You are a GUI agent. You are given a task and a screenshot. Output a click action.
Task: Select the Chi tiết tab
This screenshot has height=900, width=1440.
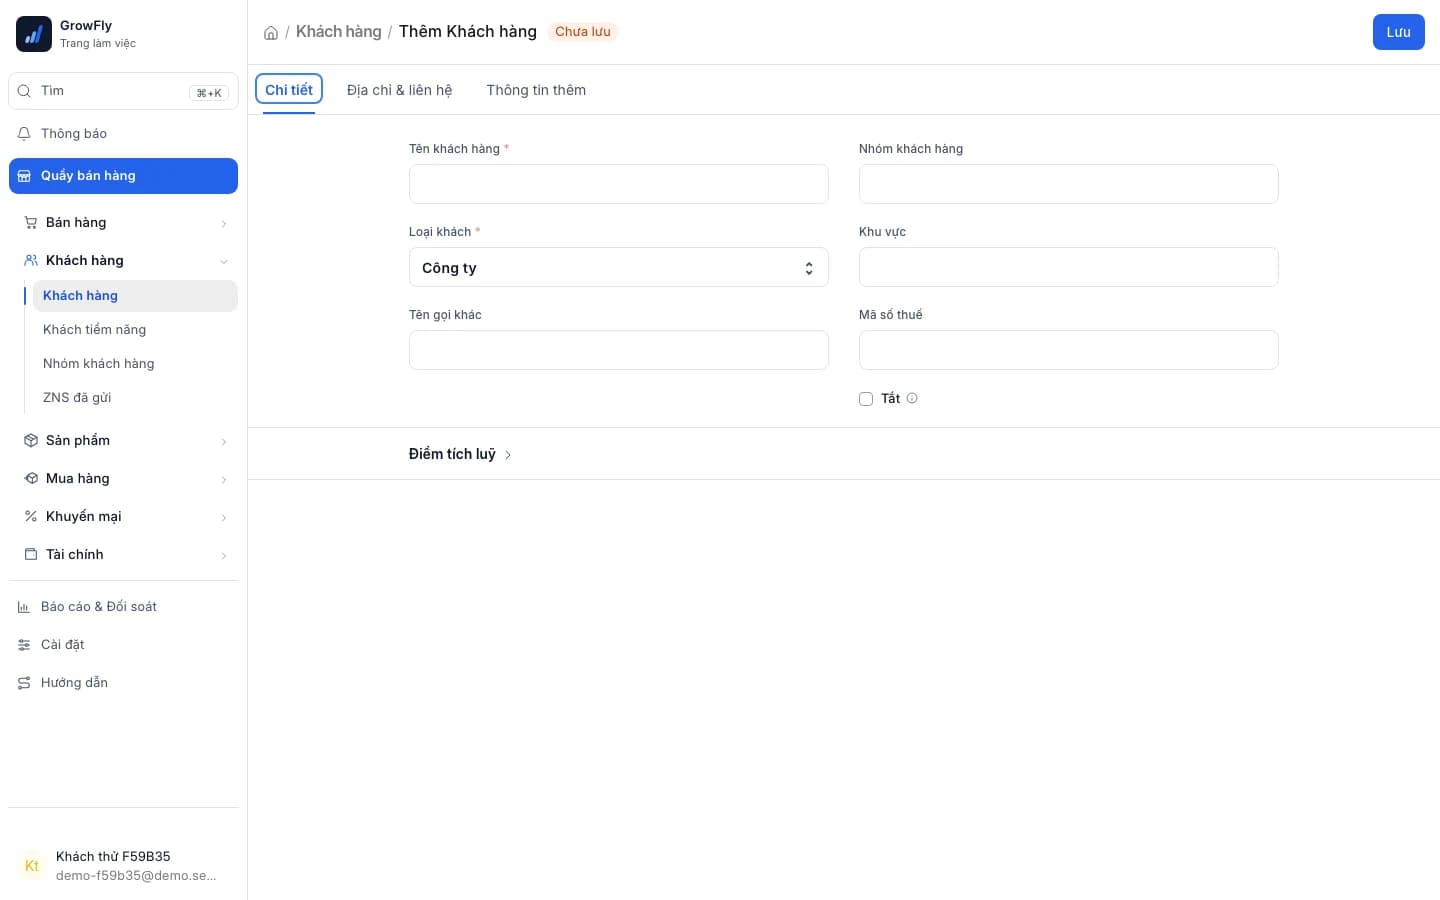coord(289,89)
